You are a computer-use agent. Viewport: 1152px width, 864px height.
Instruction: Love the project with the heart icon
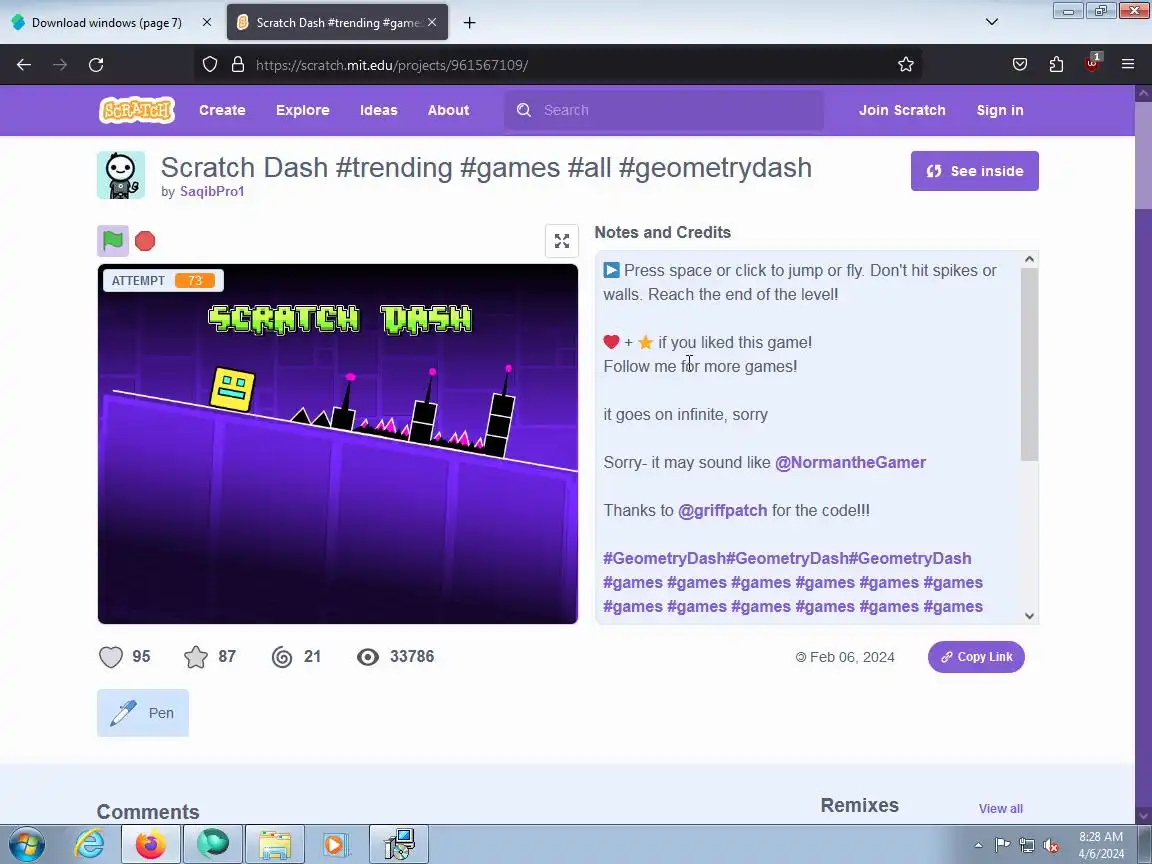[x=111, y=657]
